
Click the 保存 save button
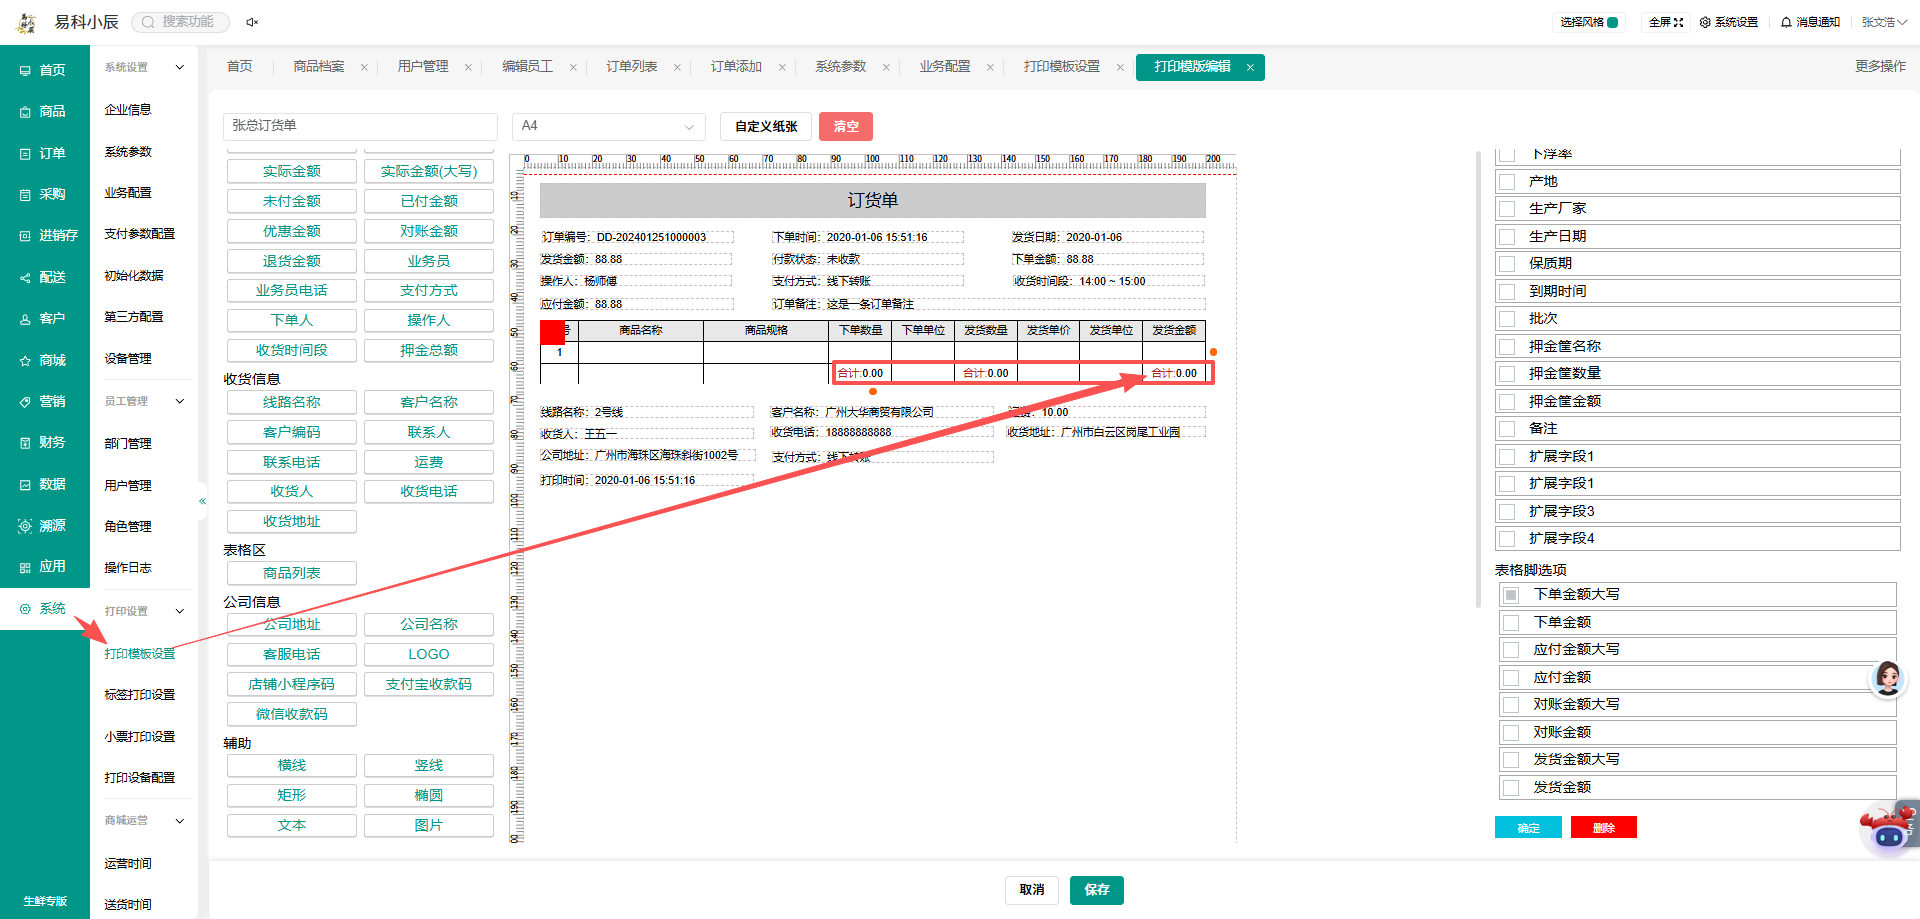(1097, 890)
